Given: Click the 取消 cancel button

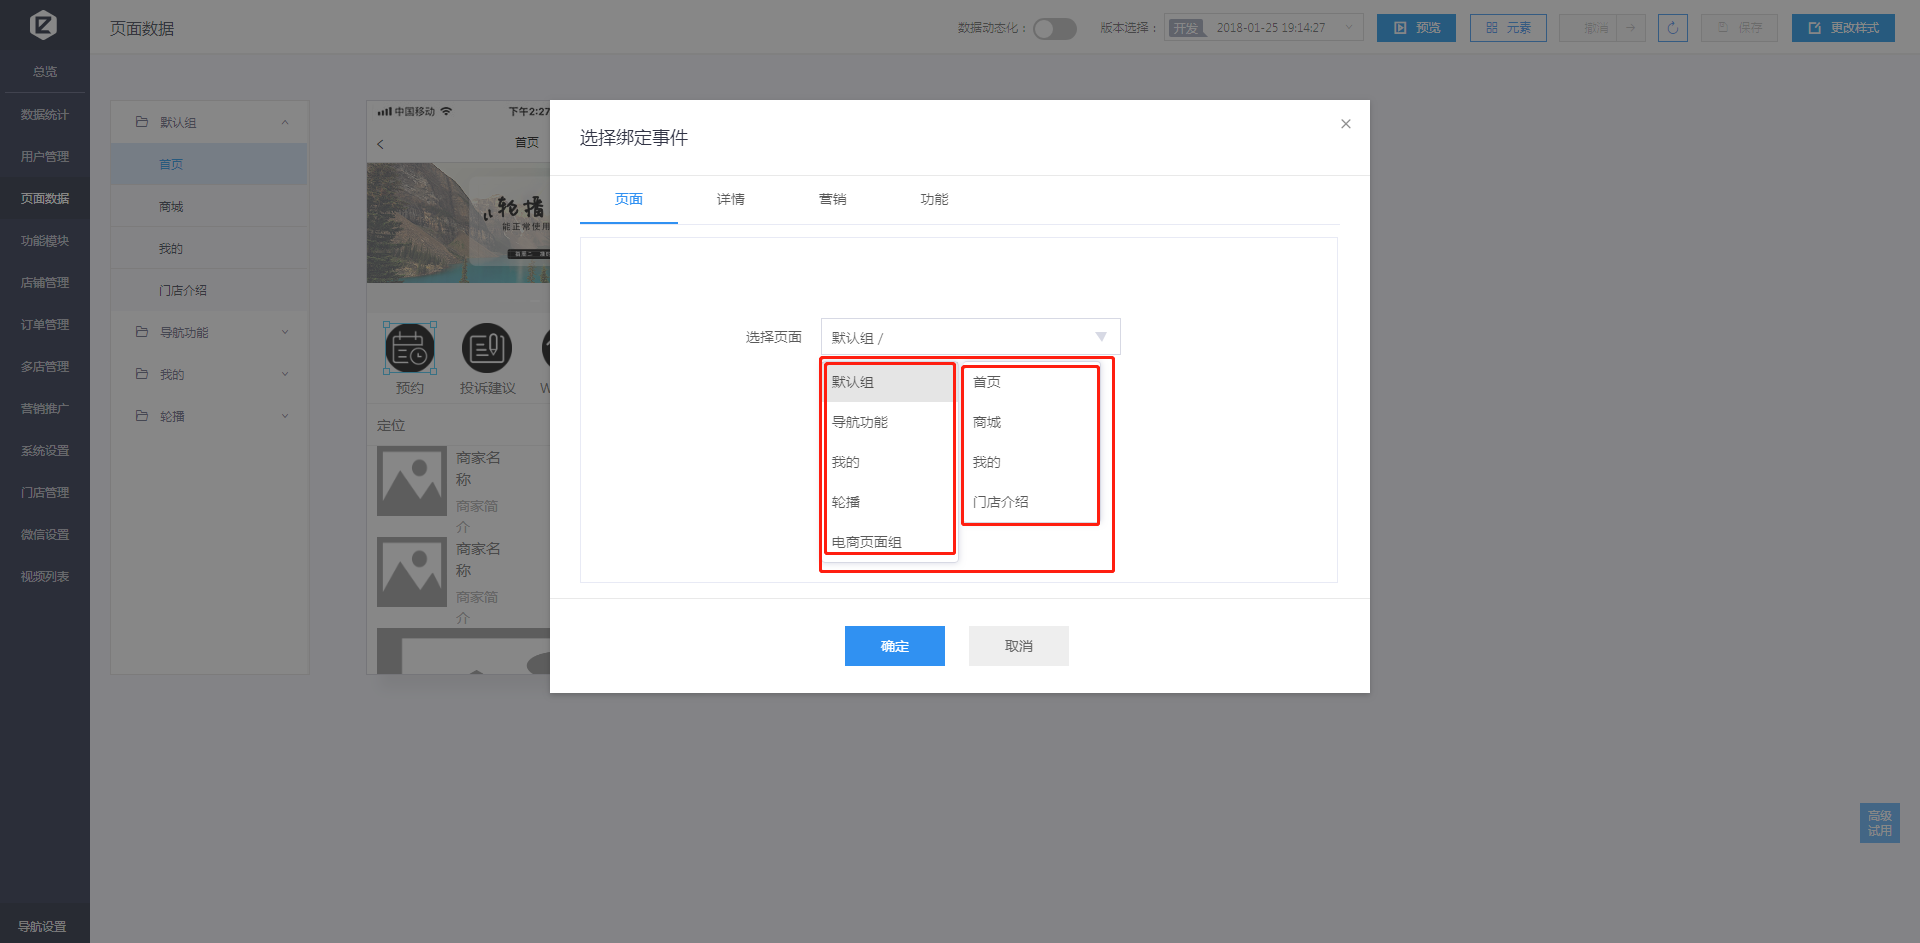Looking at the screenshot, I should (x=1018, y=646).
